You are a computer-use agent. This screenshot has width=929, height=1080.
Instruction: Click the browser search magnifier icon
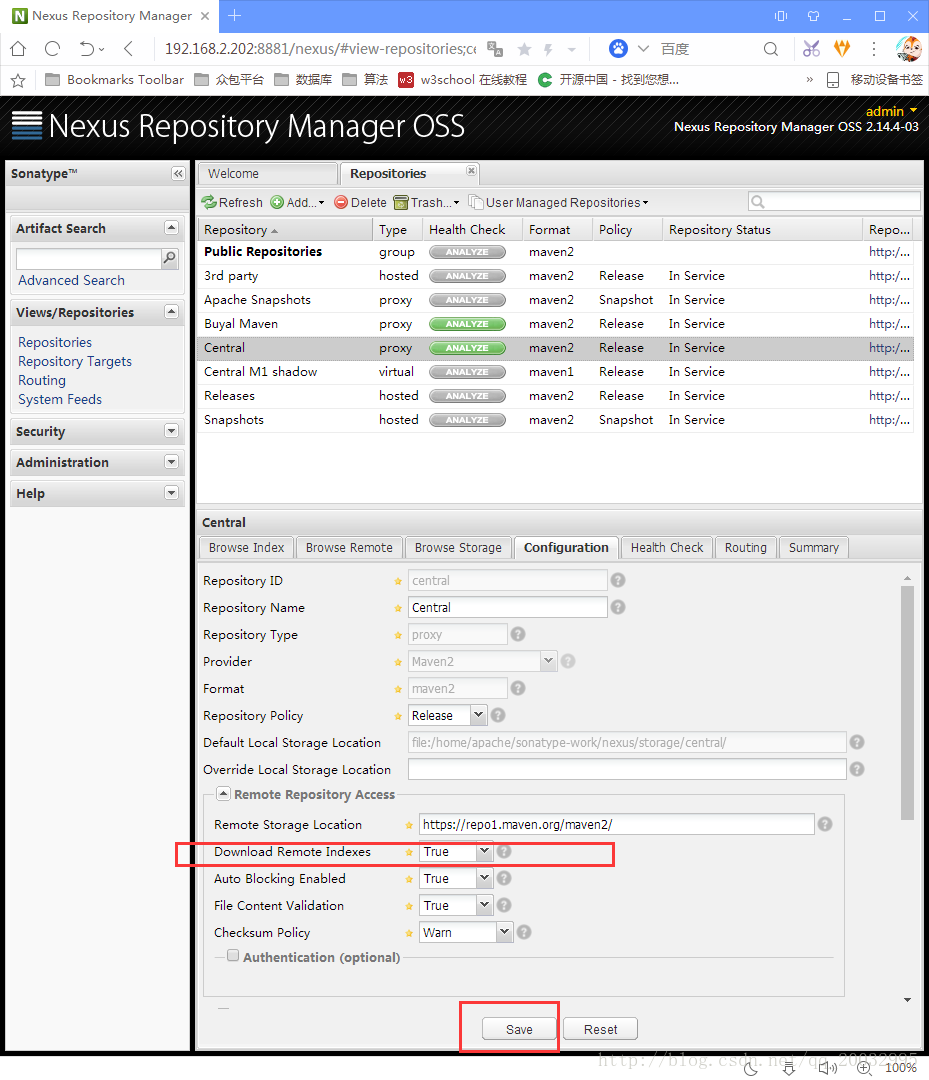point(771,49)
